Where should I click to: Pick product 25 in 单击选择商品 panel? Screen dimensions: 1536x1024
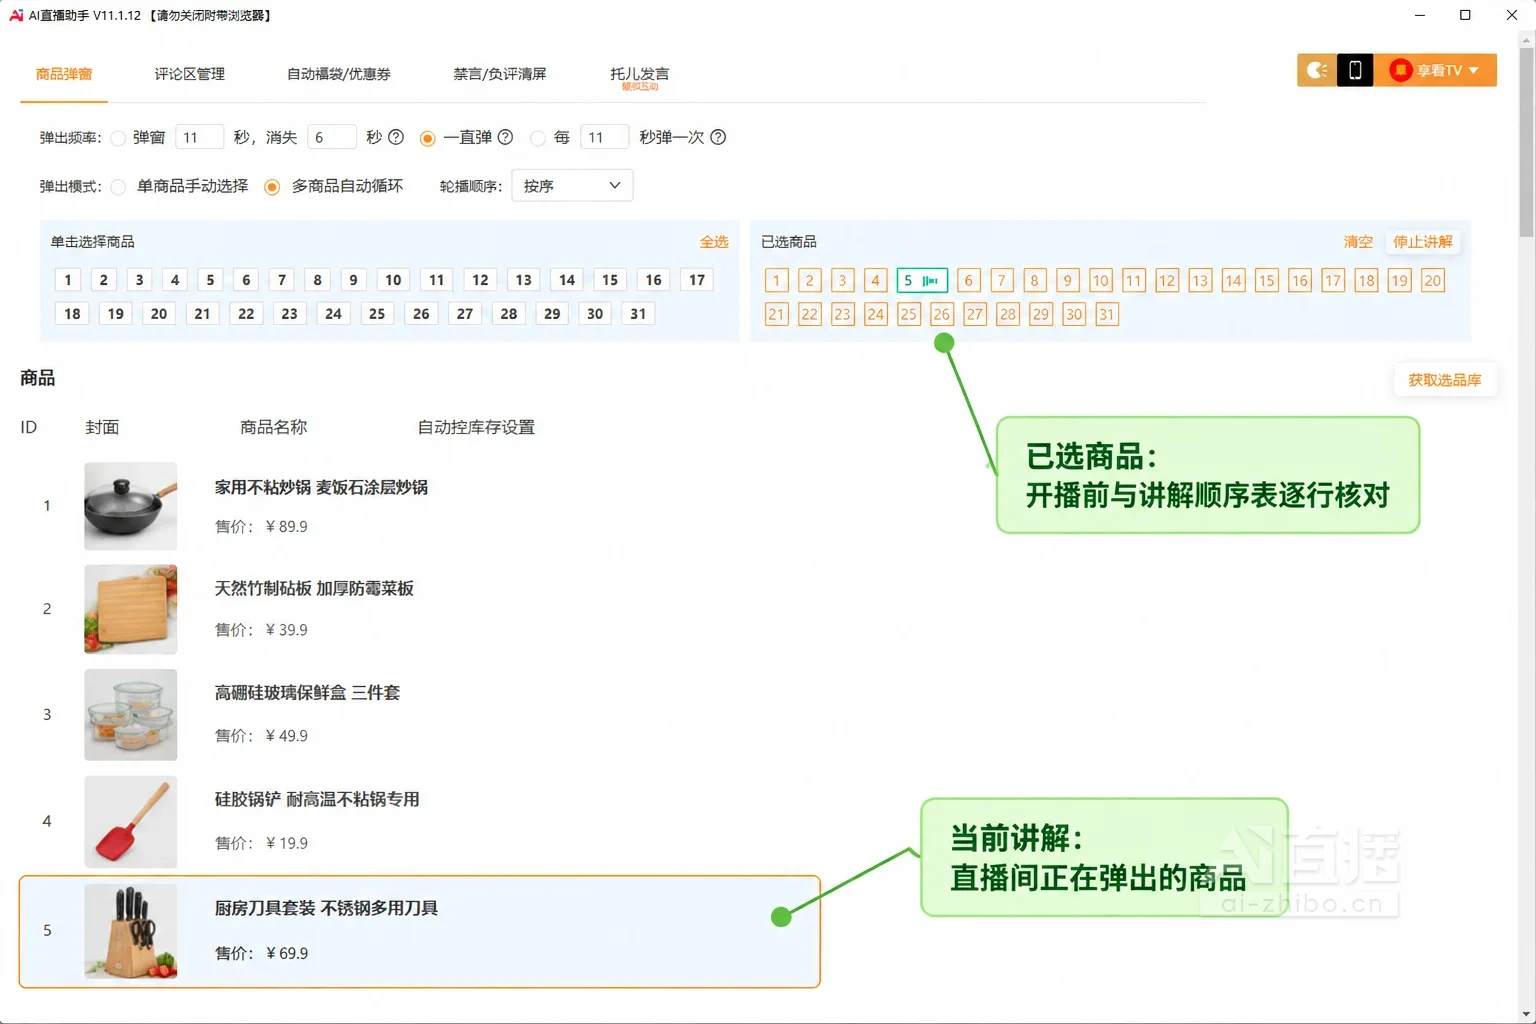point(377,314)
